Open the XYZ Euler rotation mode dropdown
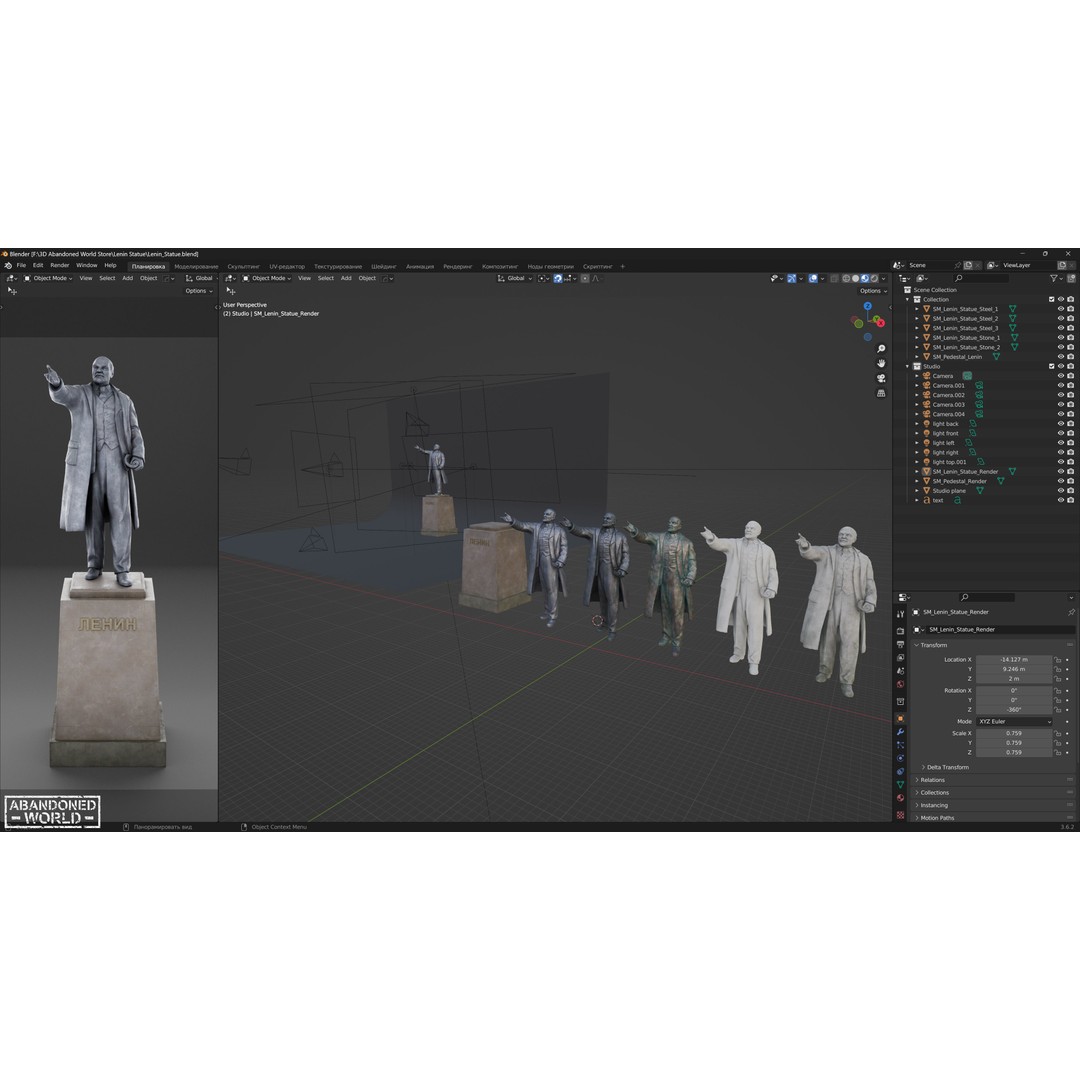 pos(1014,722)
